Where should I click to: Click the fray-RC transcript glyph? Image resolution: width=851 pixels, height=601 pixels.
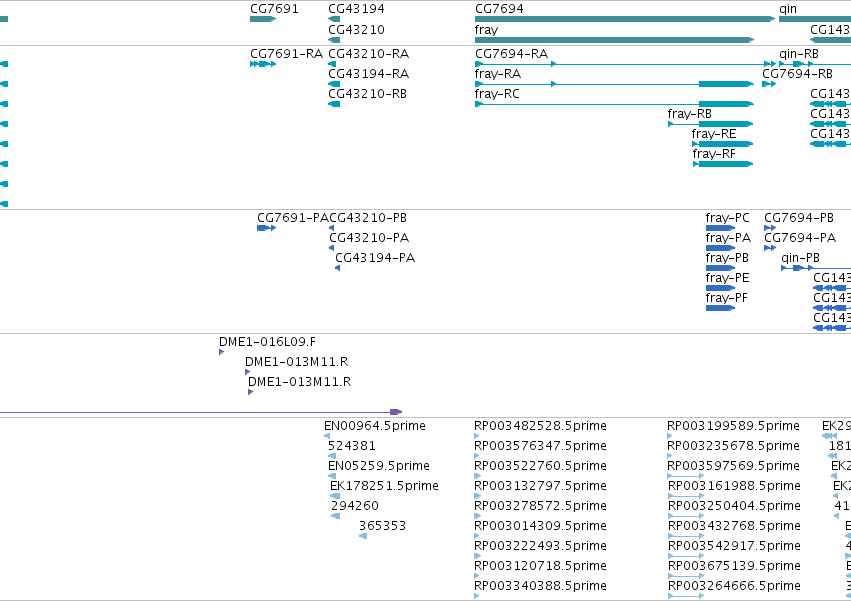[614, 104]
